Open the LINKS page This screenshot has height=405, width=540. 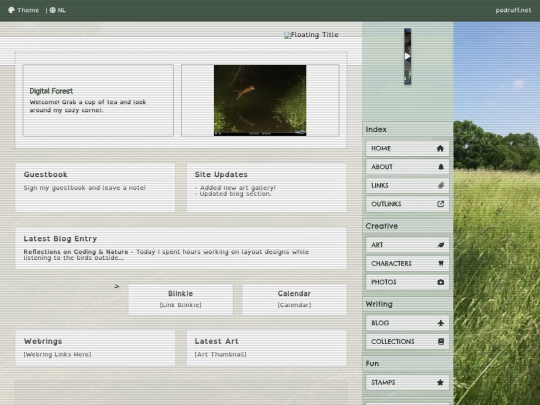[407, 186]
